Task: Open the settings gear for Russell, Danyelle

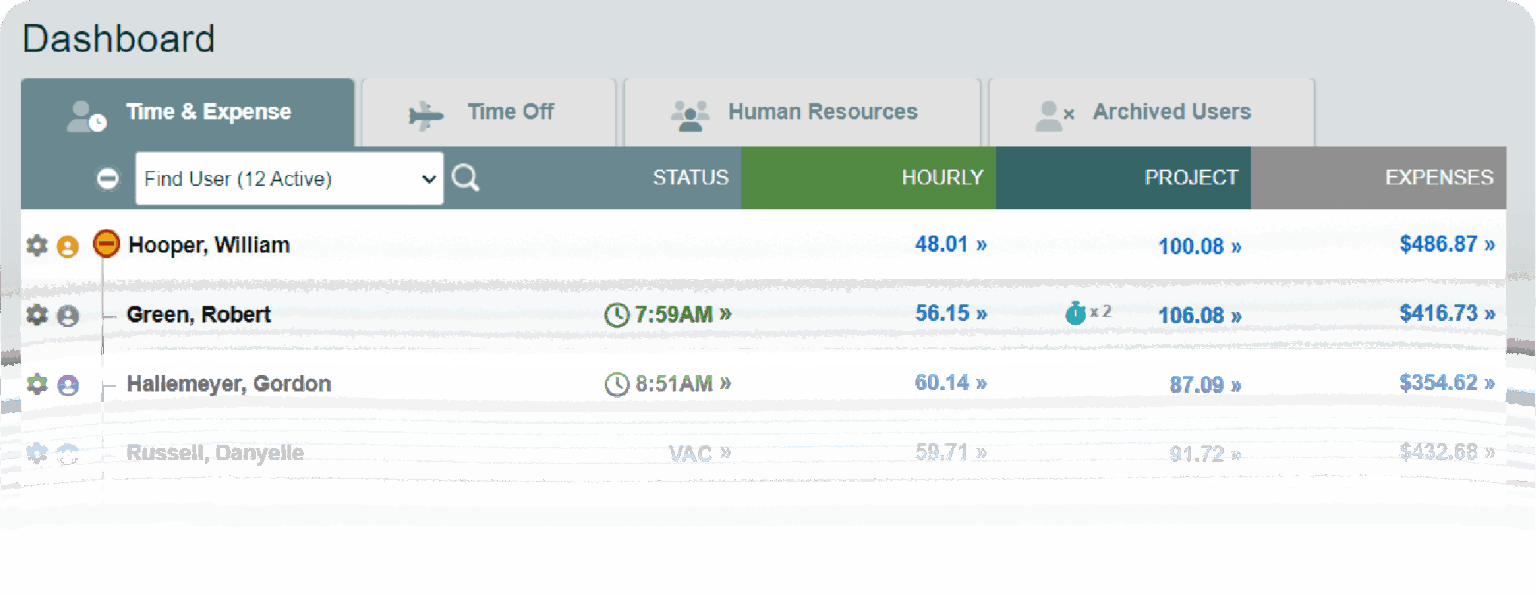Action: [36, 452]
